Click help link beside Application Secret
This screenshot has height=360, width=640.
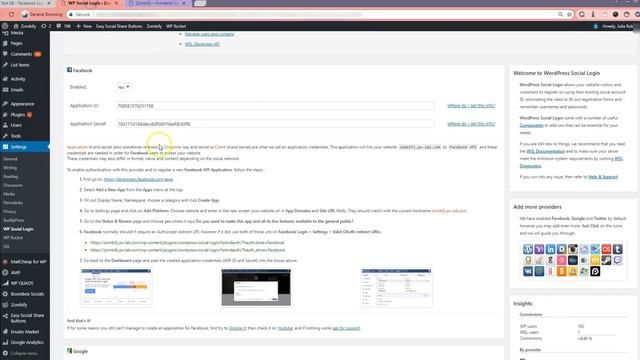pyautogui.click(x=471, y=124)
